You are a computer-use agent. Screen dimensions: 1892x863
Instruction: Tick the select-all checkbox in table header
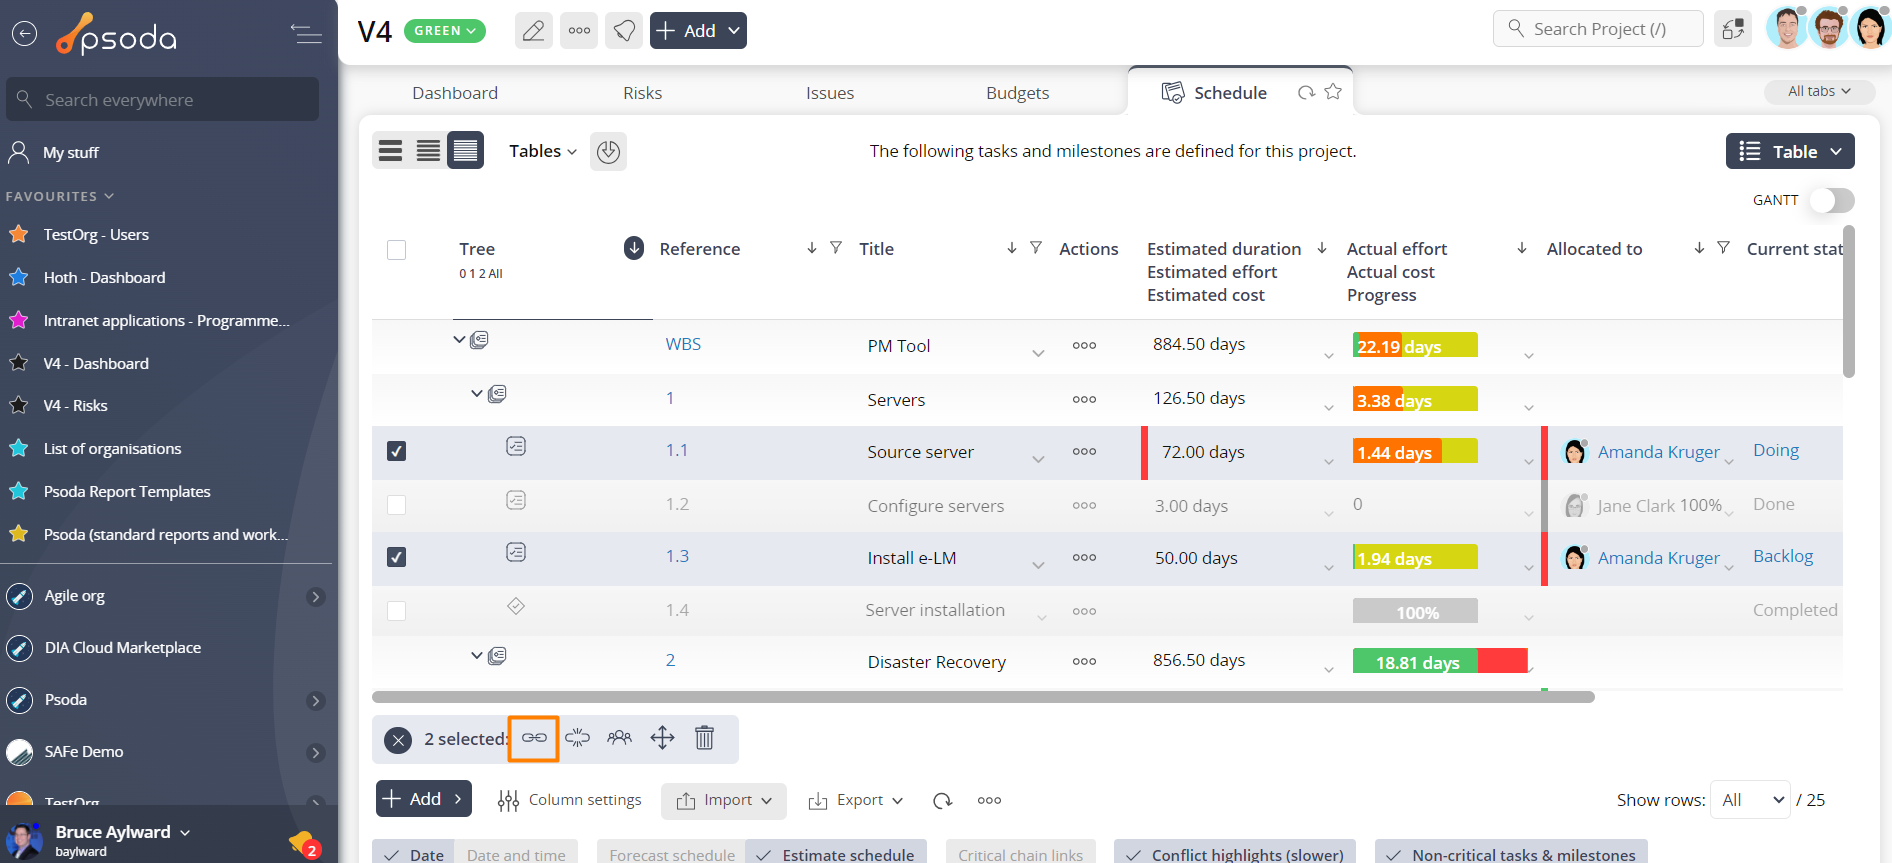tap(397, 250)
